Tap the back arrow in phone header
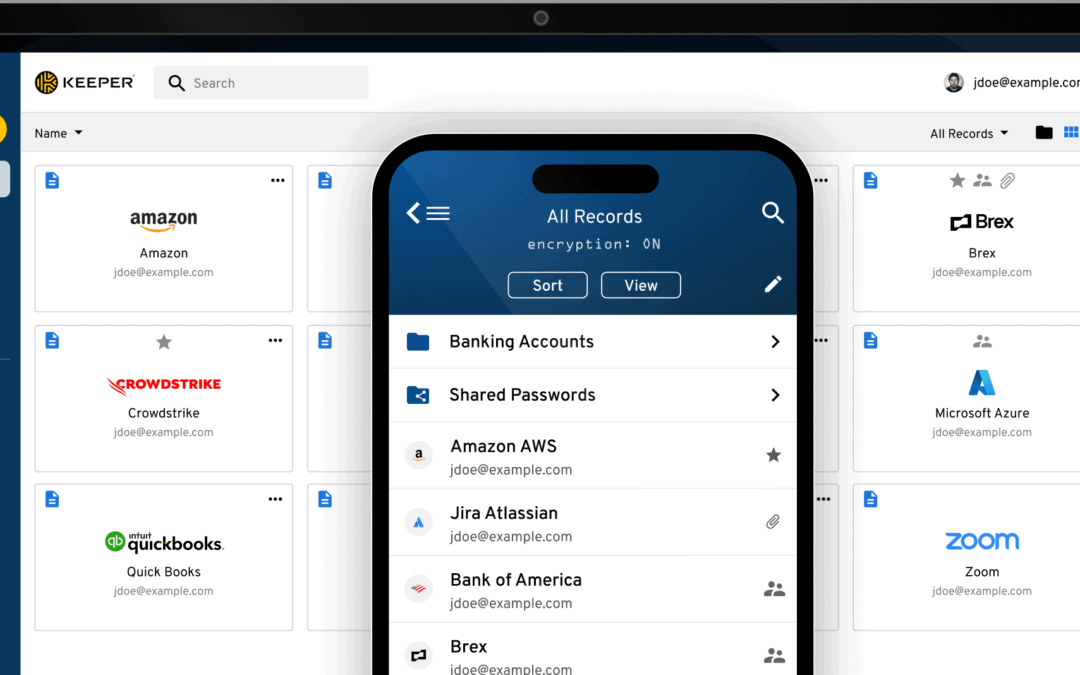 pyautogui.click(x=413, y=214)
